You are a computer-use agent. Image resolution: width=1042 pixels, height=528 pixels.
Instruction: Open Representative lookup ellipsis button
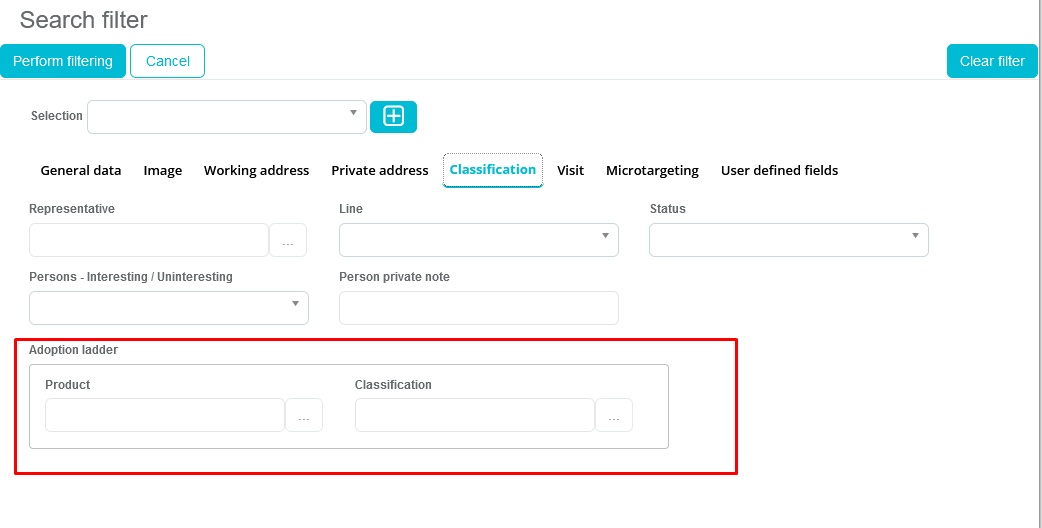click(288, 241)
